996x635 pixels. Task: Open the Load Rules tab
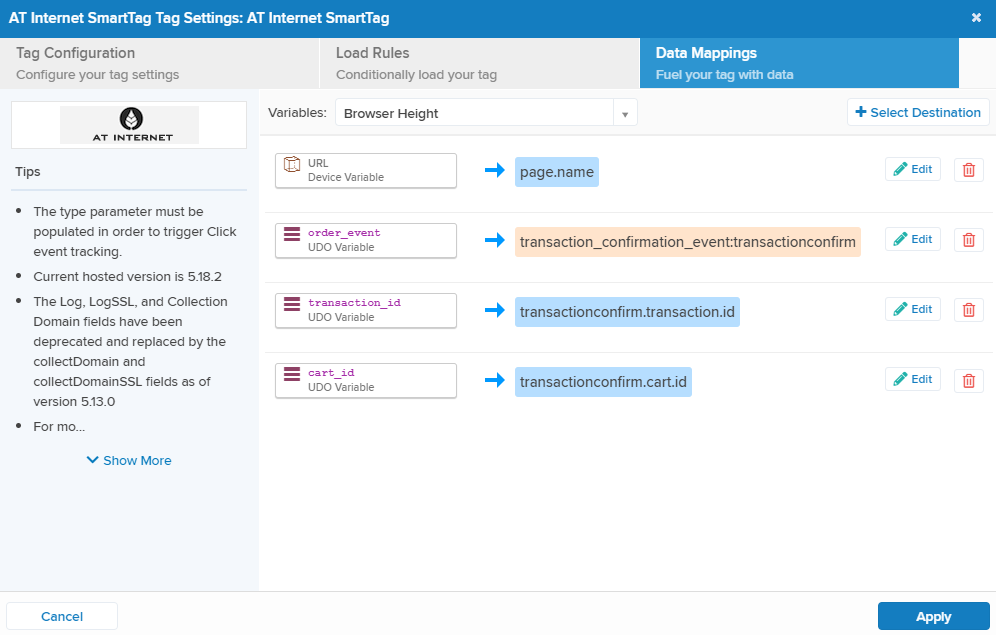click(x=480, y=63)
